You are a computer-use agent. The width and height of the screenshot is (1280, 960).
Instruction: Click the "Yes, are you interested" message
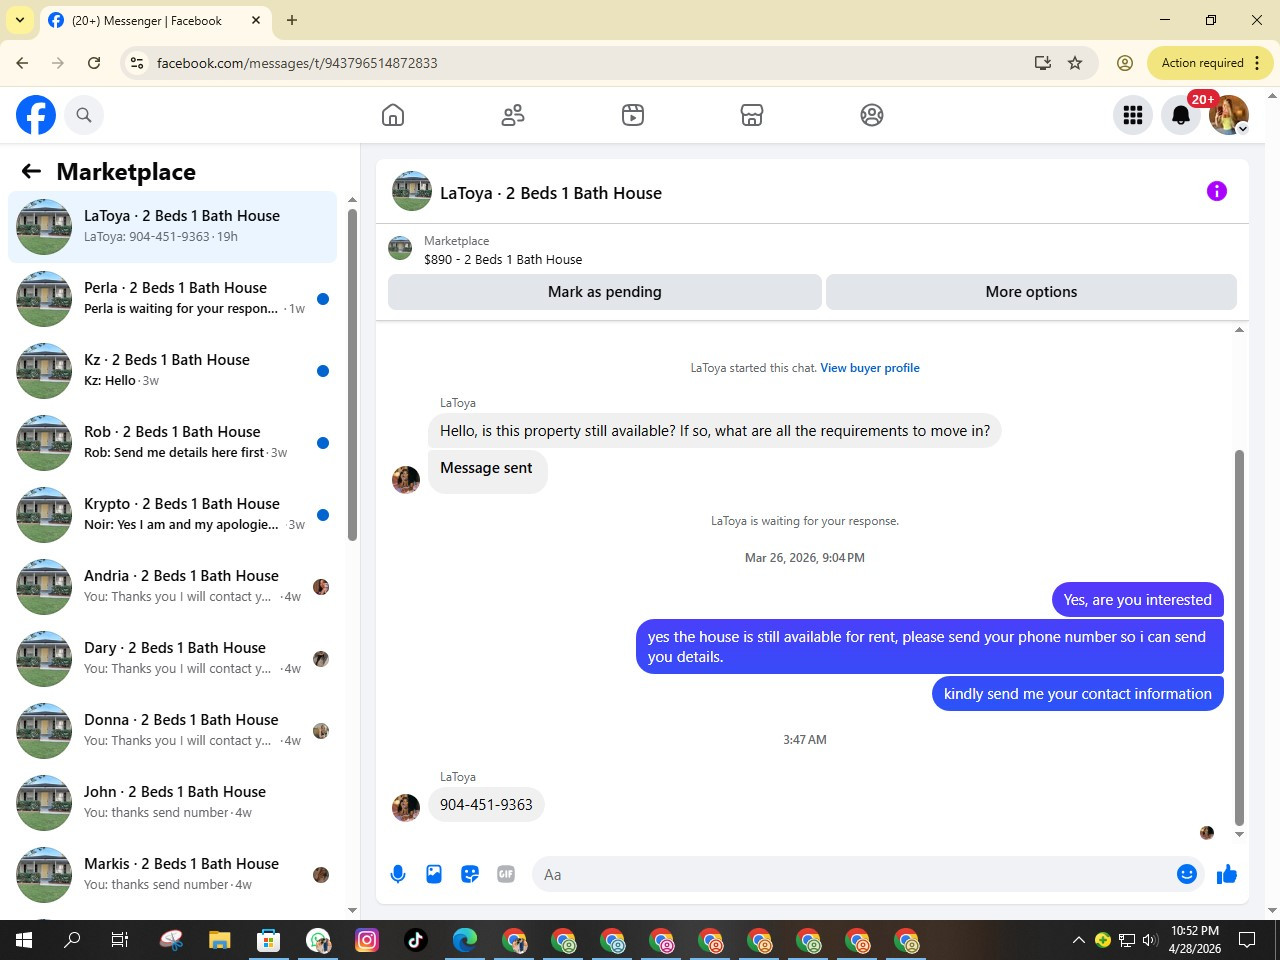(x=1138, y=600)
